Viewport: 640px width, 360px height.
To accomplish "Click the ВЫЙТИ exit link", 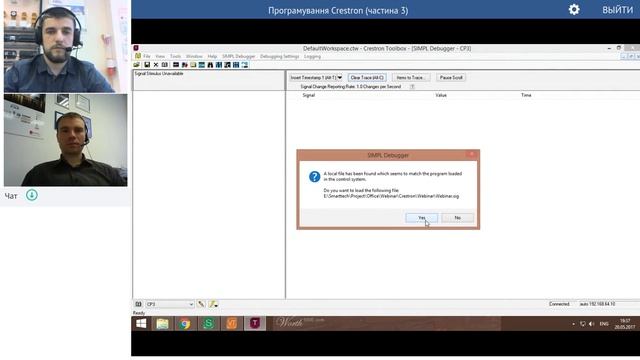I will click(x=618, y=10).
